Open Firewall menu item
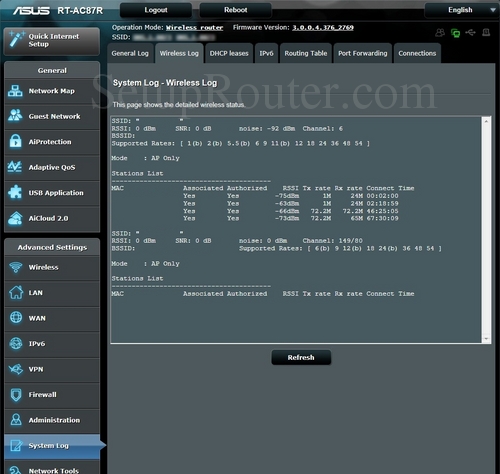 point(52,395)
